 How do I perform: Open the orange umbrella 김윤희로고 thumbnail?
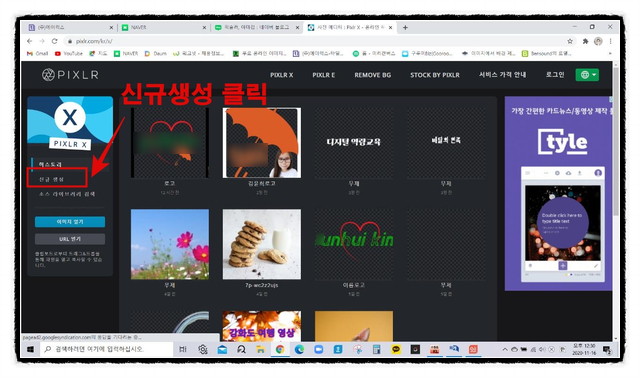coord(262,142)
